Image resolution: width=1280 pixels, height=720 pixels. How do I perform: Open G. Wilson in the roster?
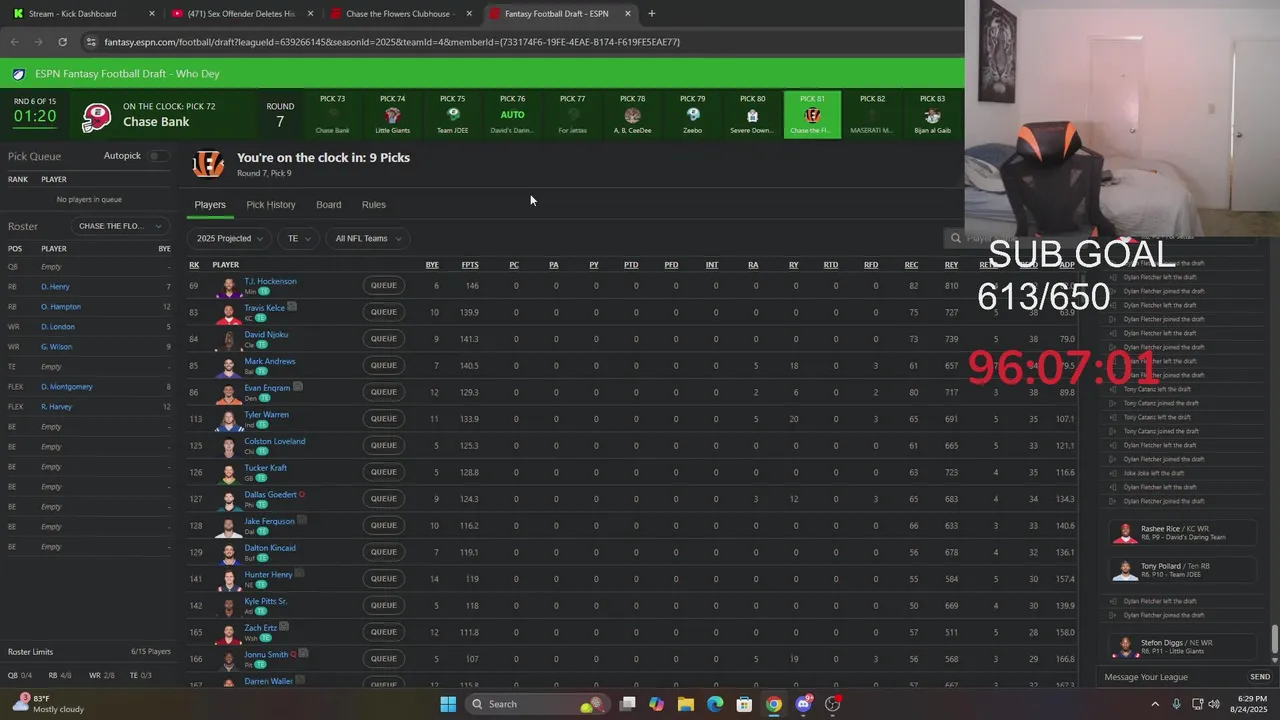click(56, 347)
